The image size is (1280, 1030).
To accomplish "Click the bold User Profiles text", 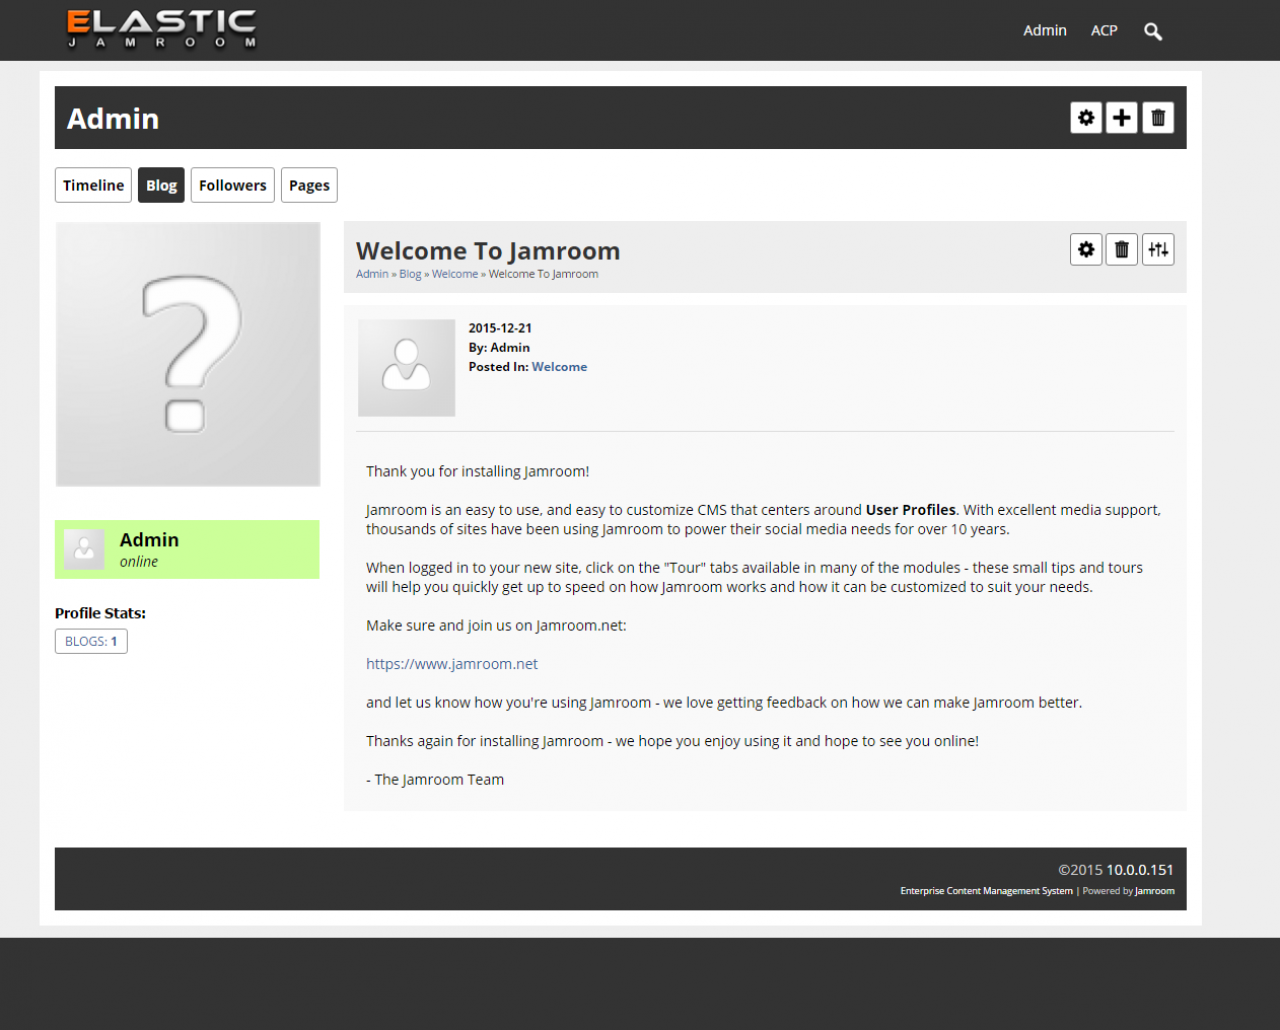I will (x=911, y=510).
